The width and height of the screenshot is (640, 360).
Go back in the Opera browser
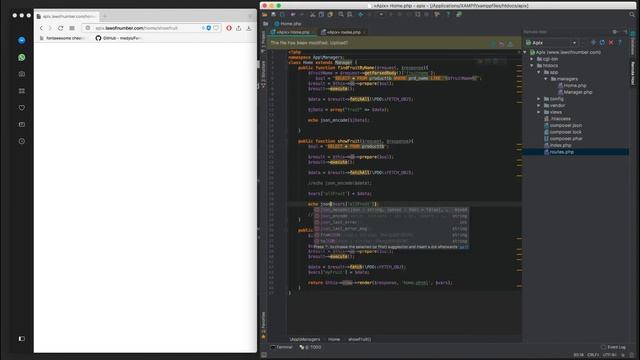(x=41, y=28)
